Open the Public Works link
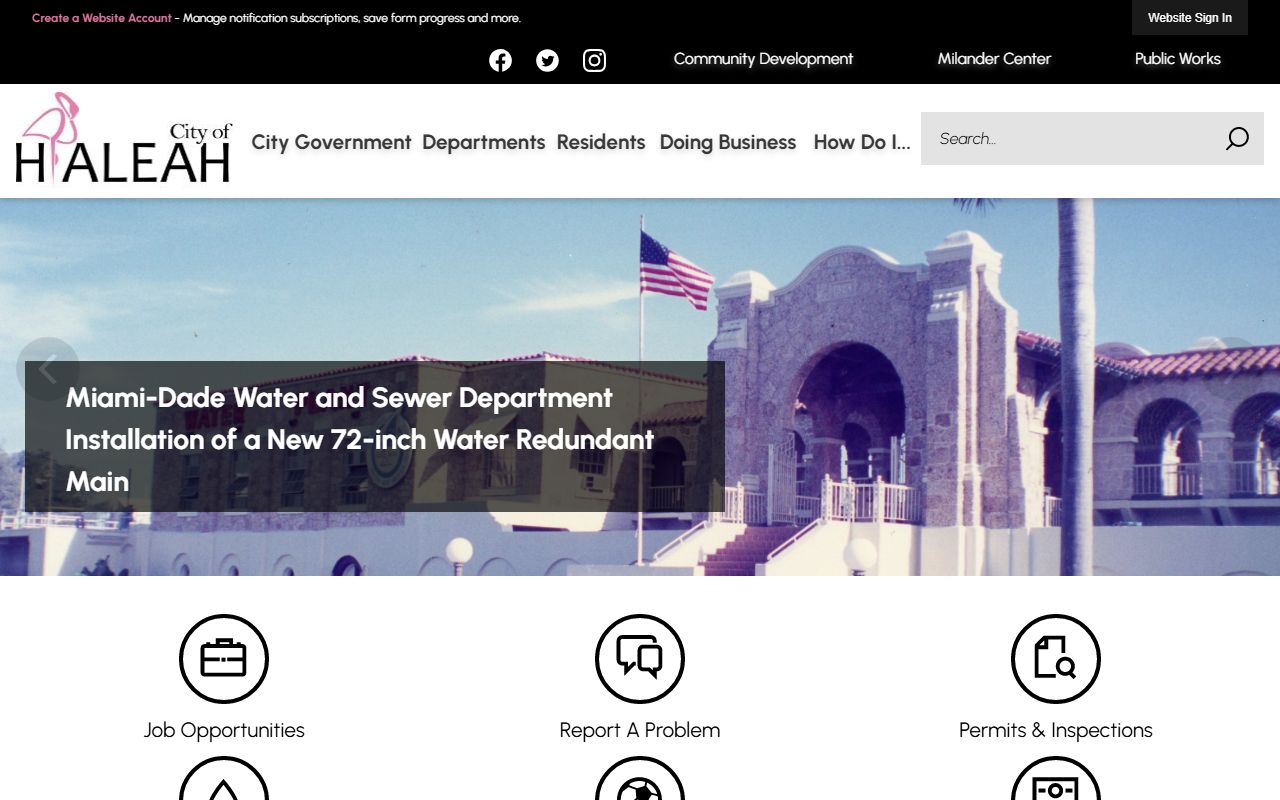This screenshot has height=800, width=1280. pos(1178,59)
